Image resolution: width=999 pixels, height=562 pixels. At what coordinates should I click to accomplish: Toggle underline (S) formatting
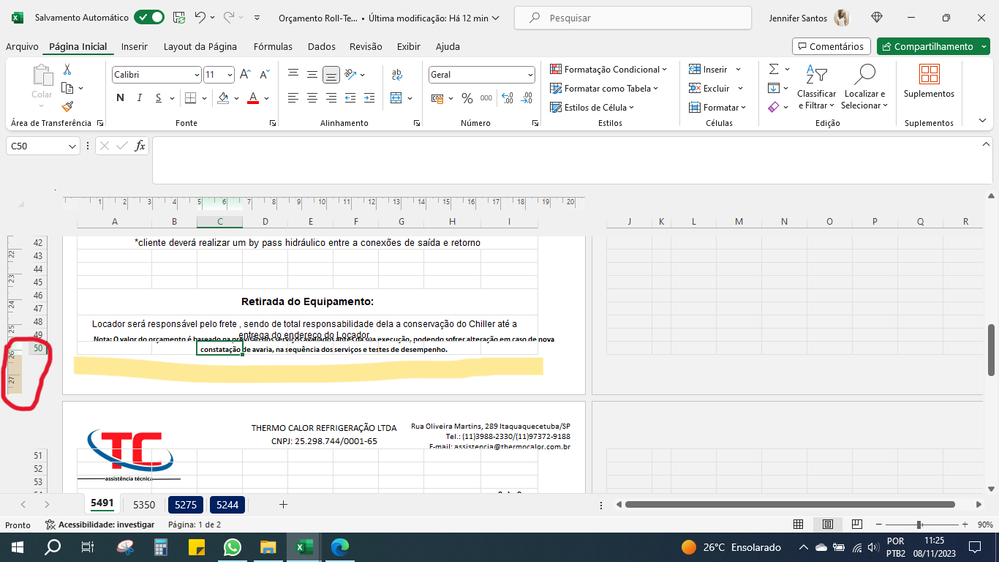(158, 97)
